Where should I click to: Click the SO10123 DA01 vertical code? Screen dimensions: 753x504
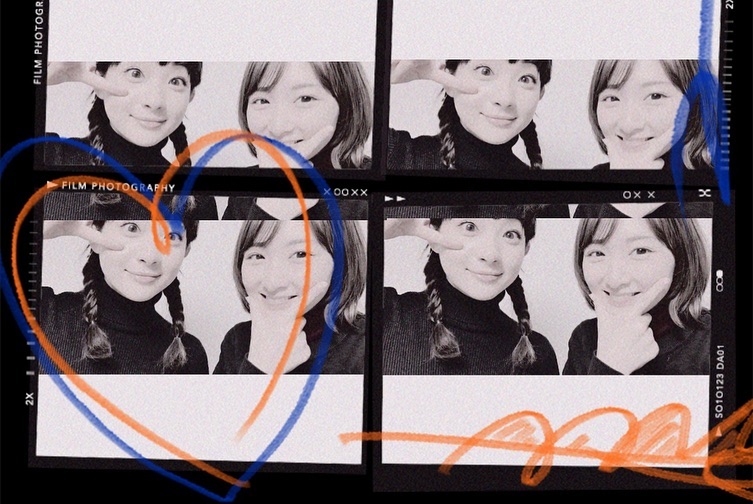(x=719, y=374)
